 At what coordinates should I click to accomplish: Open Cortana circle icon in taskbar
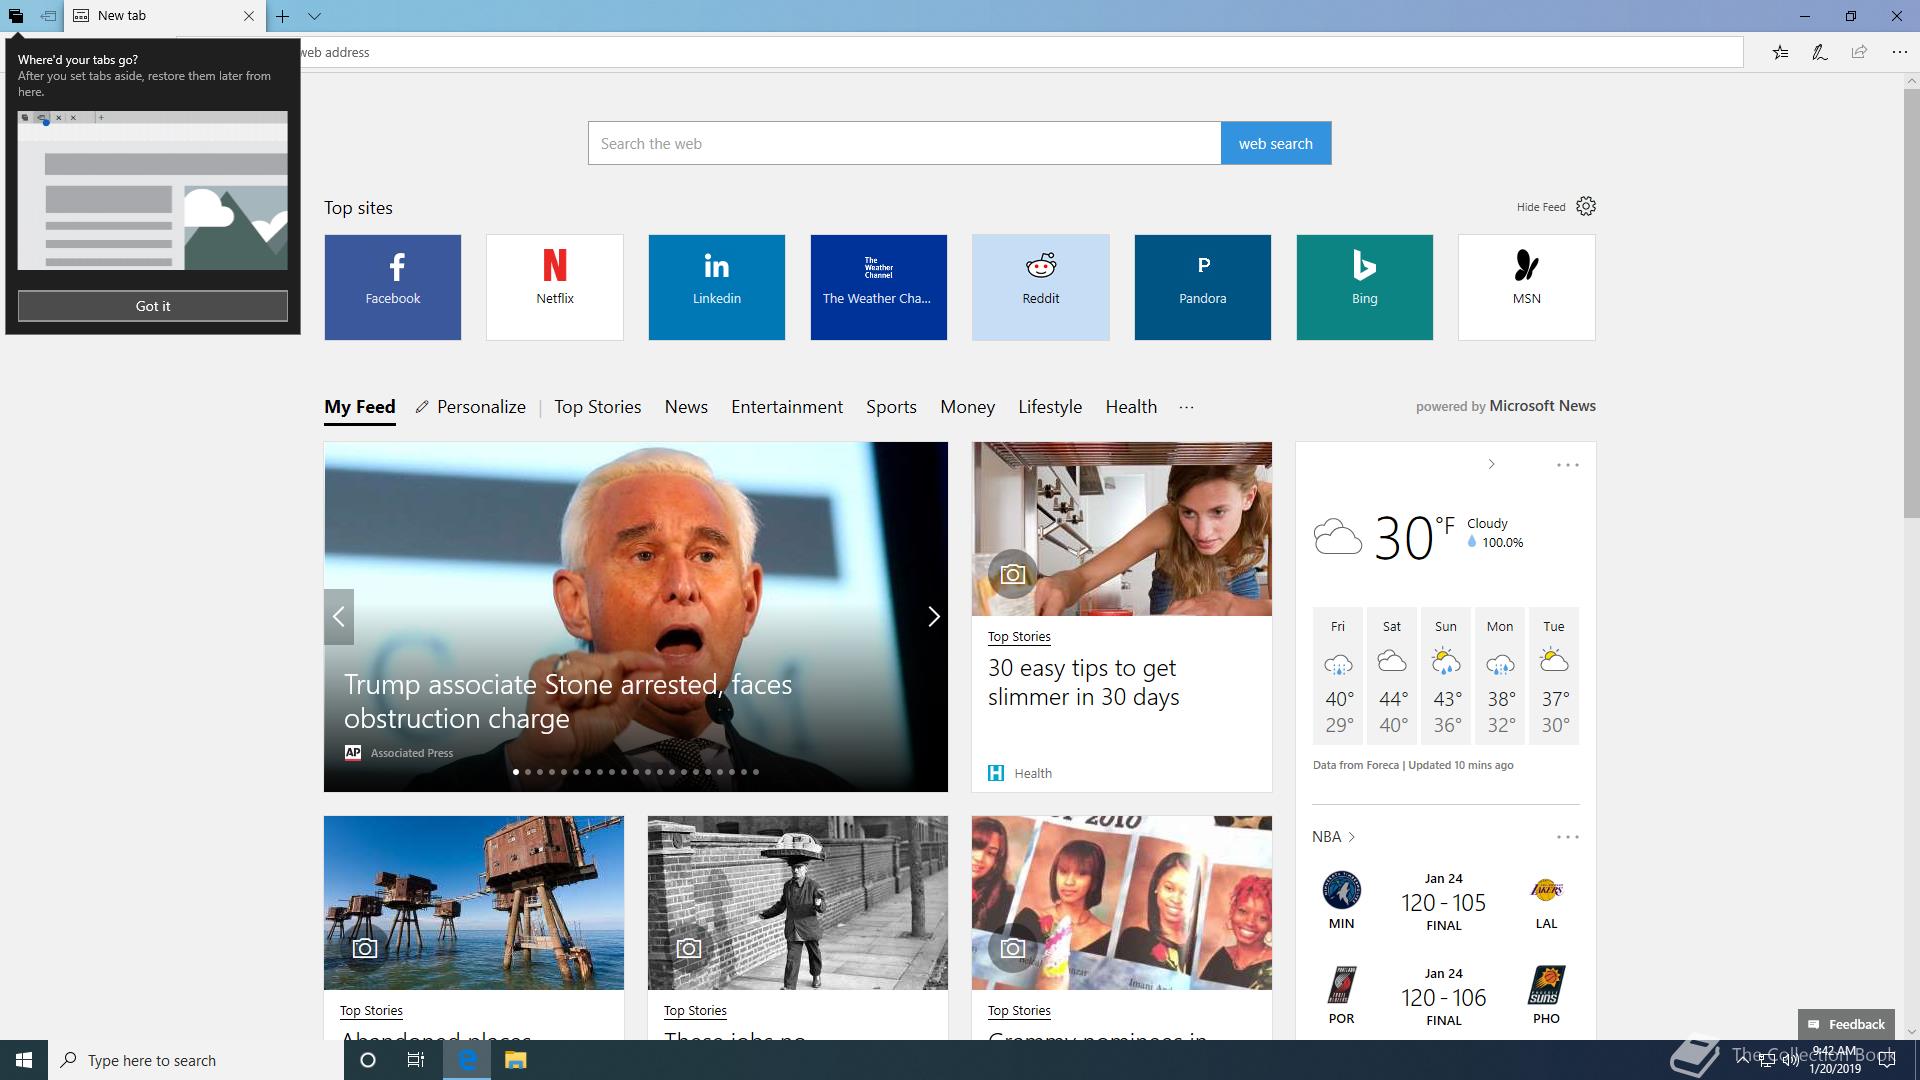click(x=367, y=1060)
